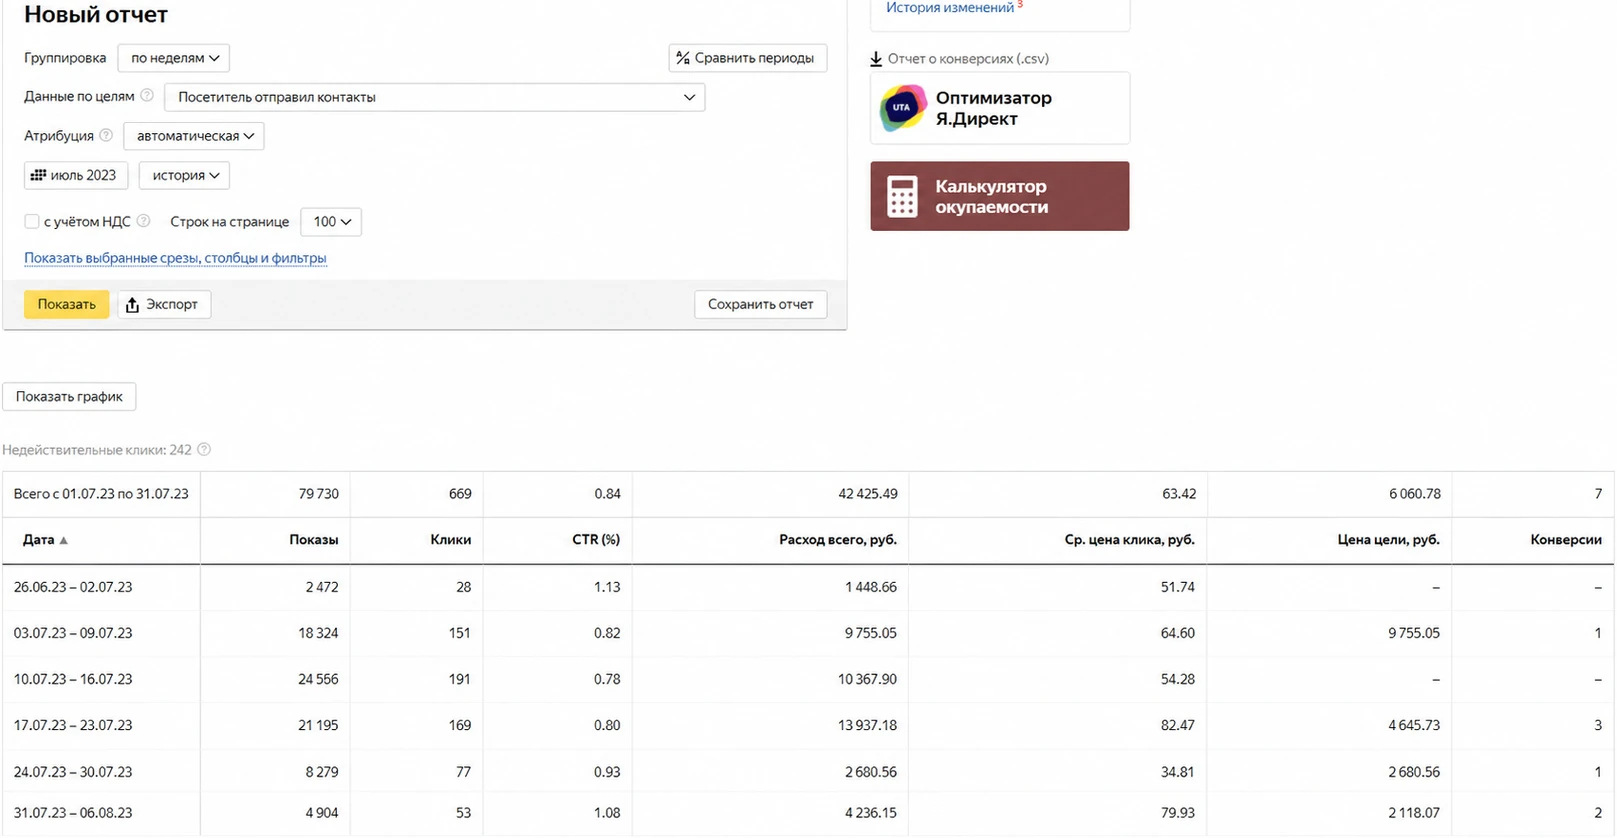Select the row 17.07.23 – 23.07.23
1617x838 pixels.
click(x=808, y=725)
